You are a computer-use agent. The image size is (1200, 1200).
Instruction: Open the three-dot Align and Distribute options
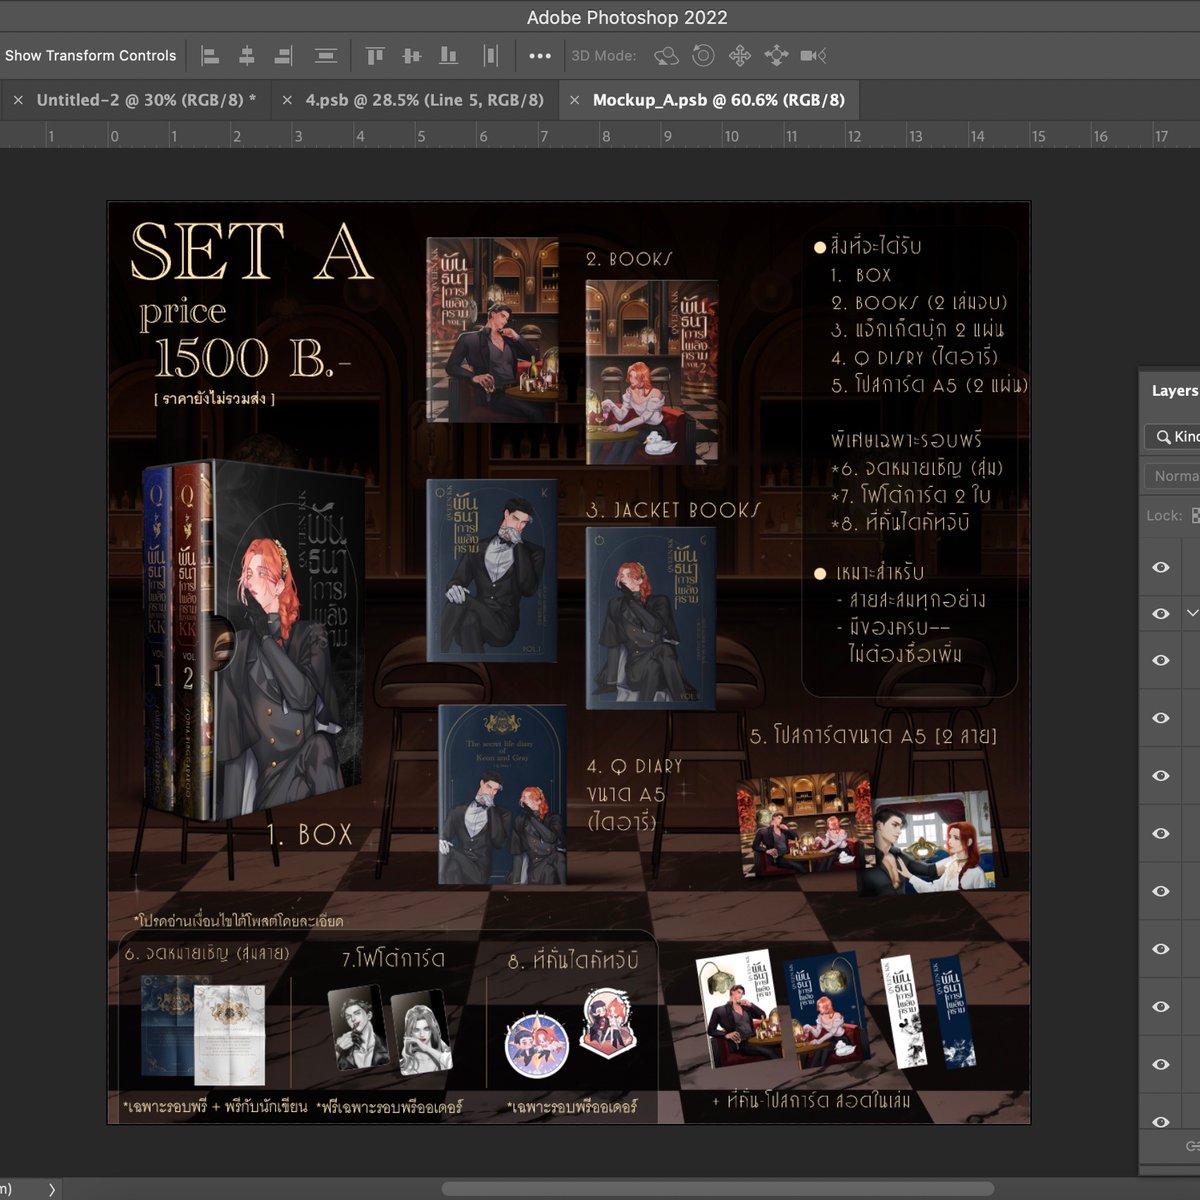[x=540, y=56]
